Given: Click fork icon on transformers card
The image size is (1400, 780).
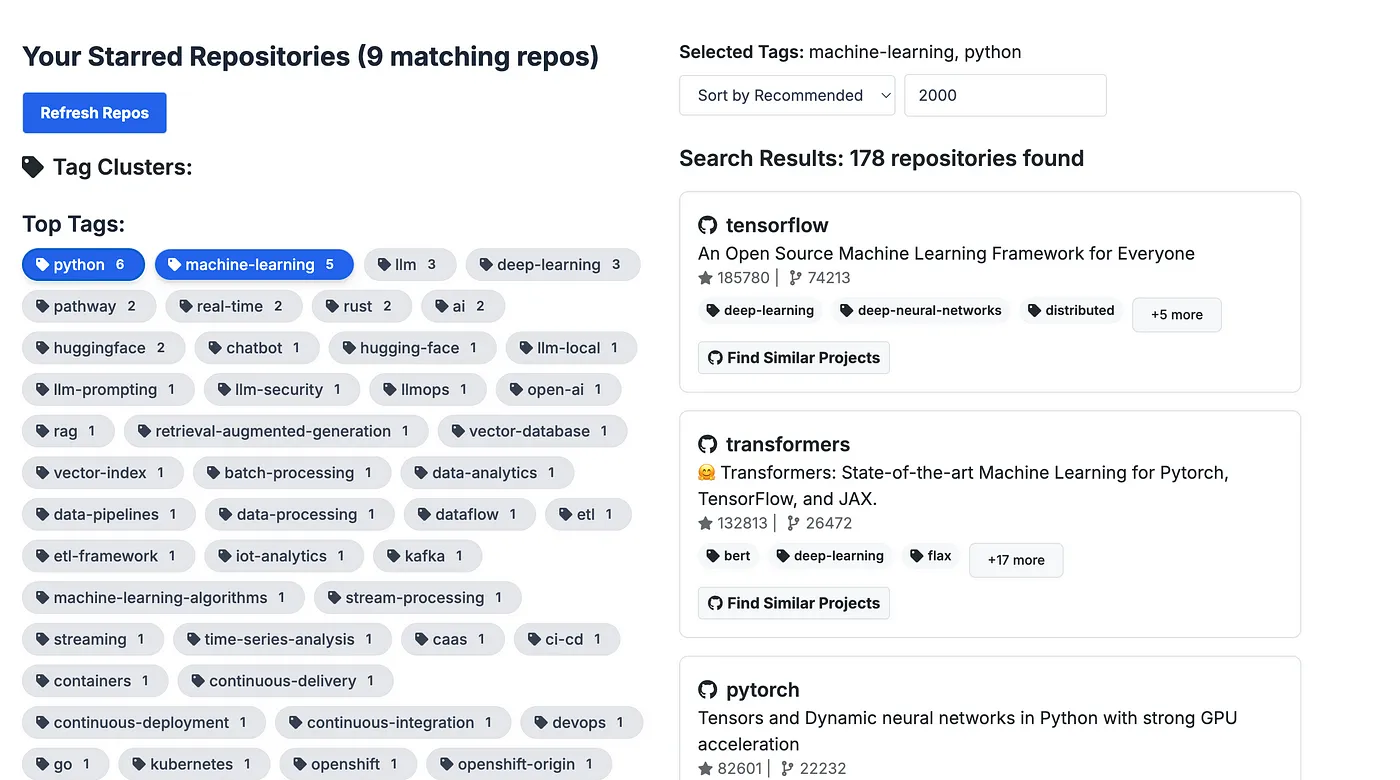Looking at the screenshot, I should coord(794,523).
